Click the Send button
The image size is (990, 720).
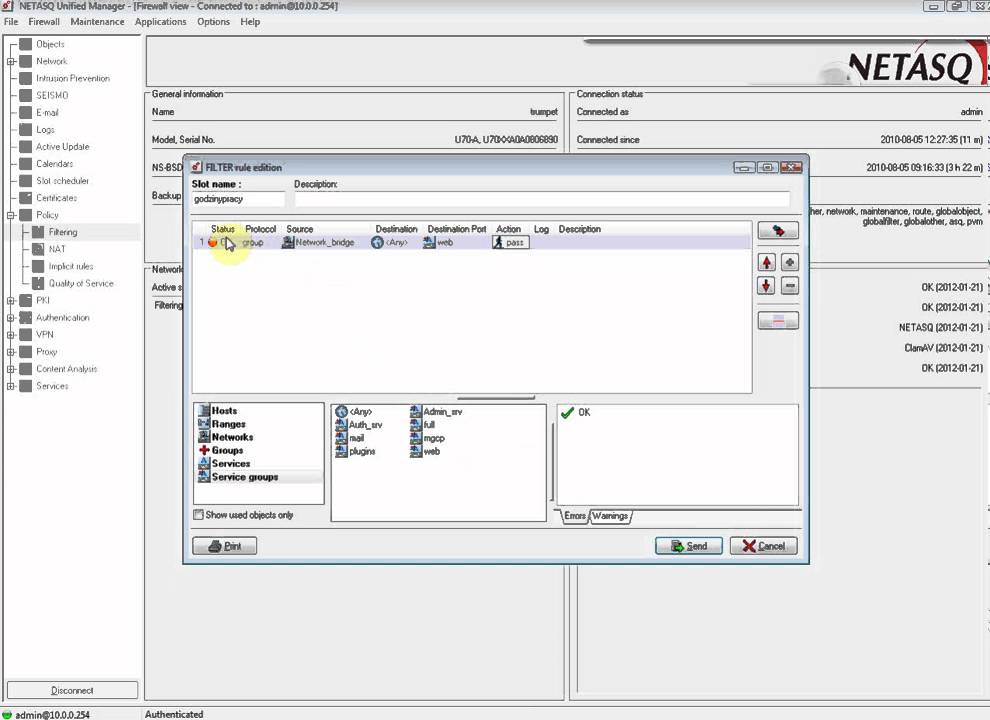coord(688,546)
